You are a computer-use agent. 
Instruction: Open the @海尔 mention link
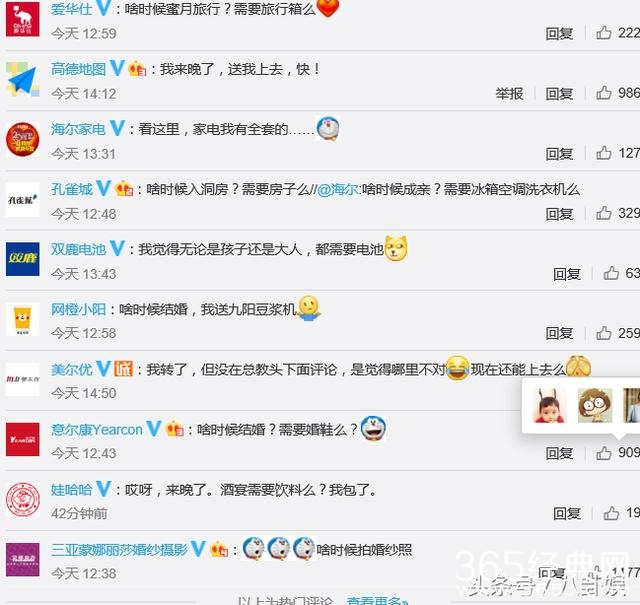point(338,189)
